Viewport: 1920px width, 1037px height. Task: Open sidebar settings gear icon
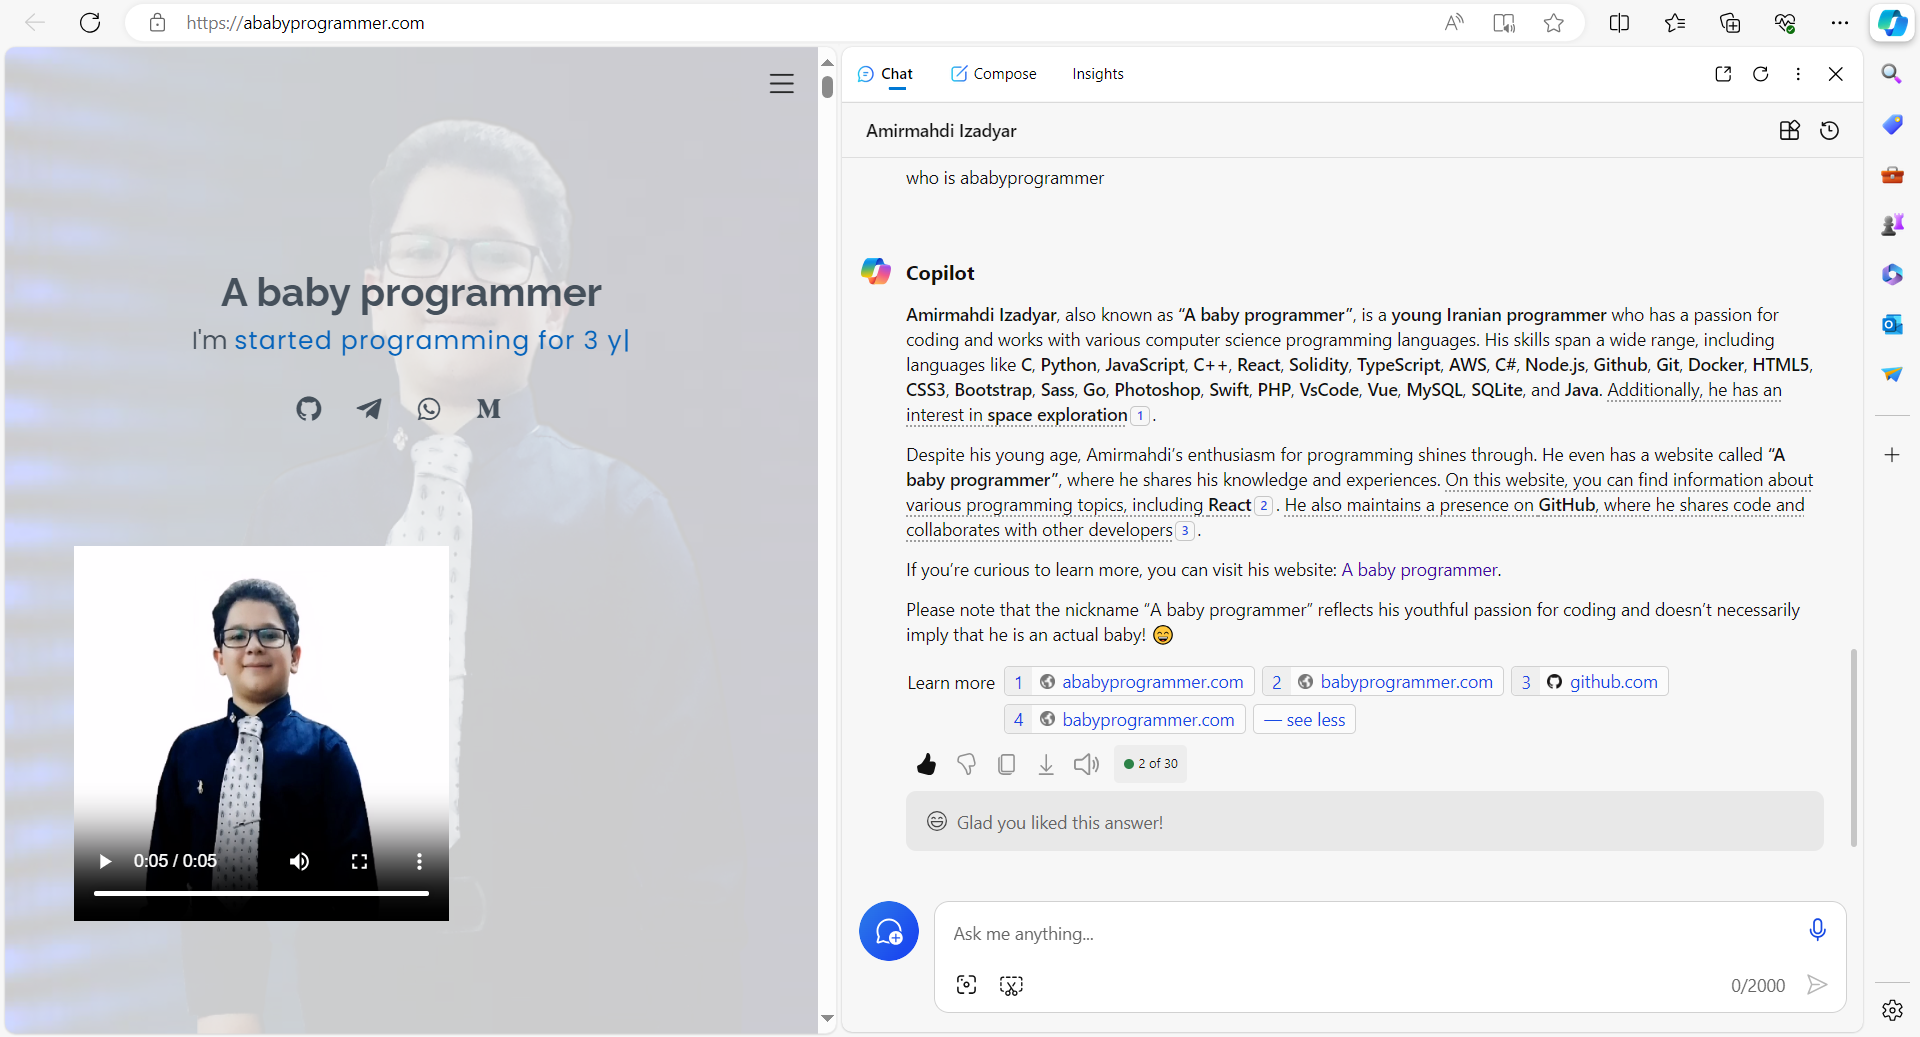(1891, 1010)
